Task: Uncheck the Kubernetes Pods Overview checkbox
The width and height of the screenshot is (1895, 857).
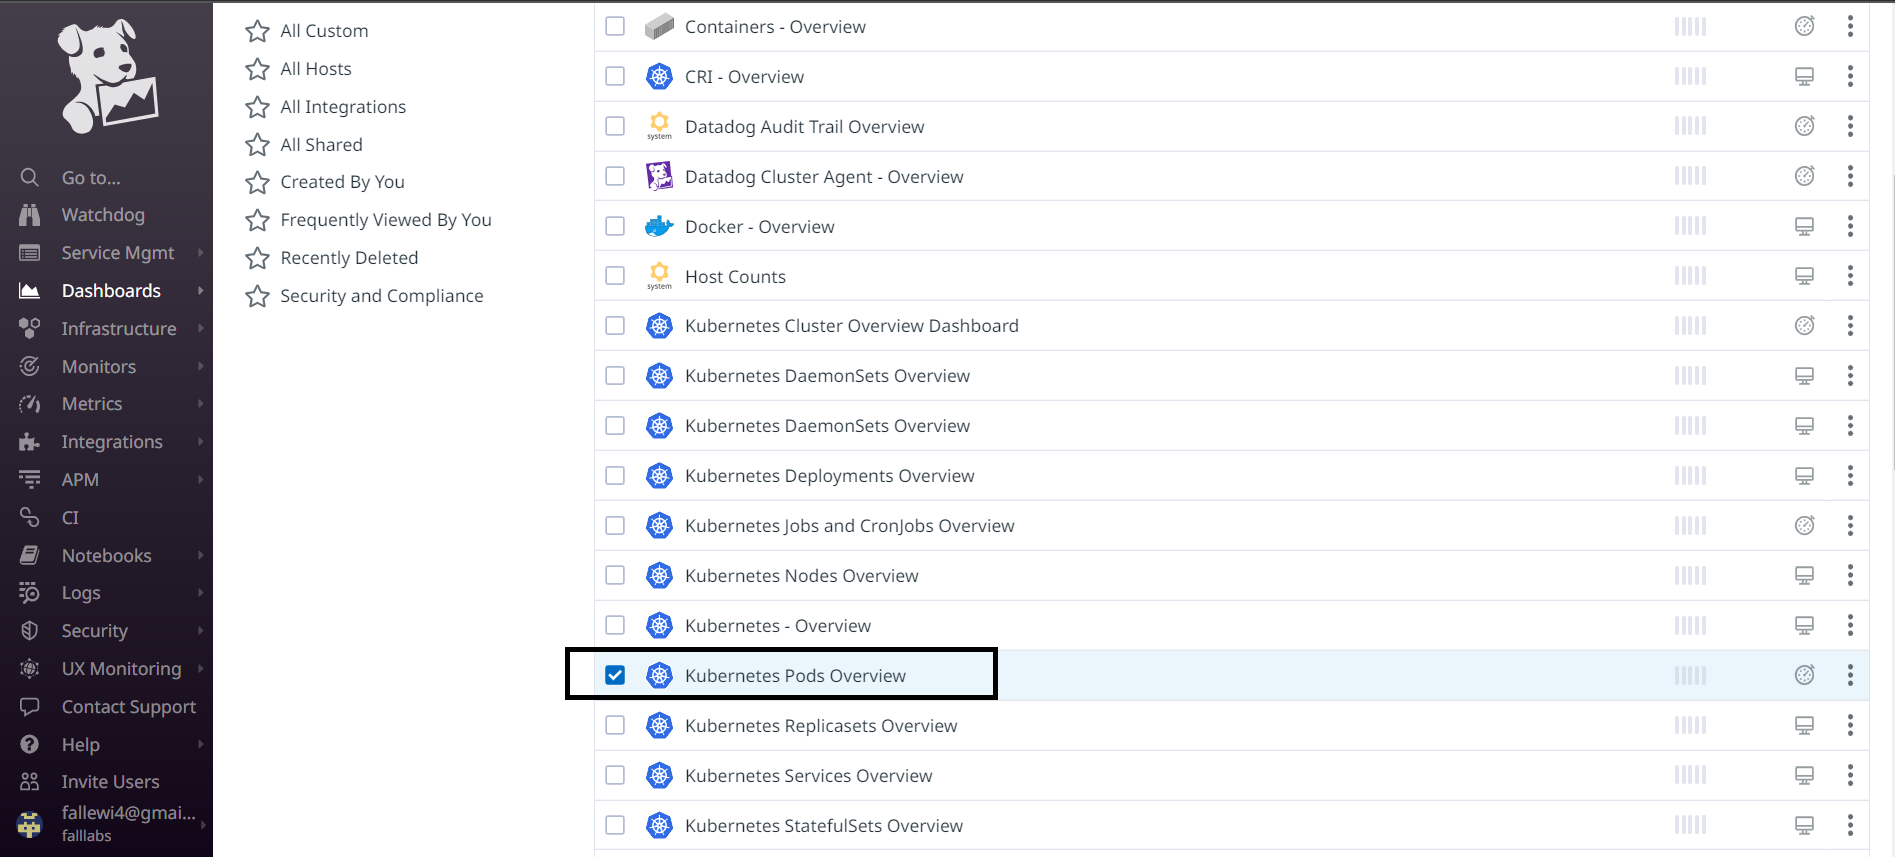Action: [615, 675]
